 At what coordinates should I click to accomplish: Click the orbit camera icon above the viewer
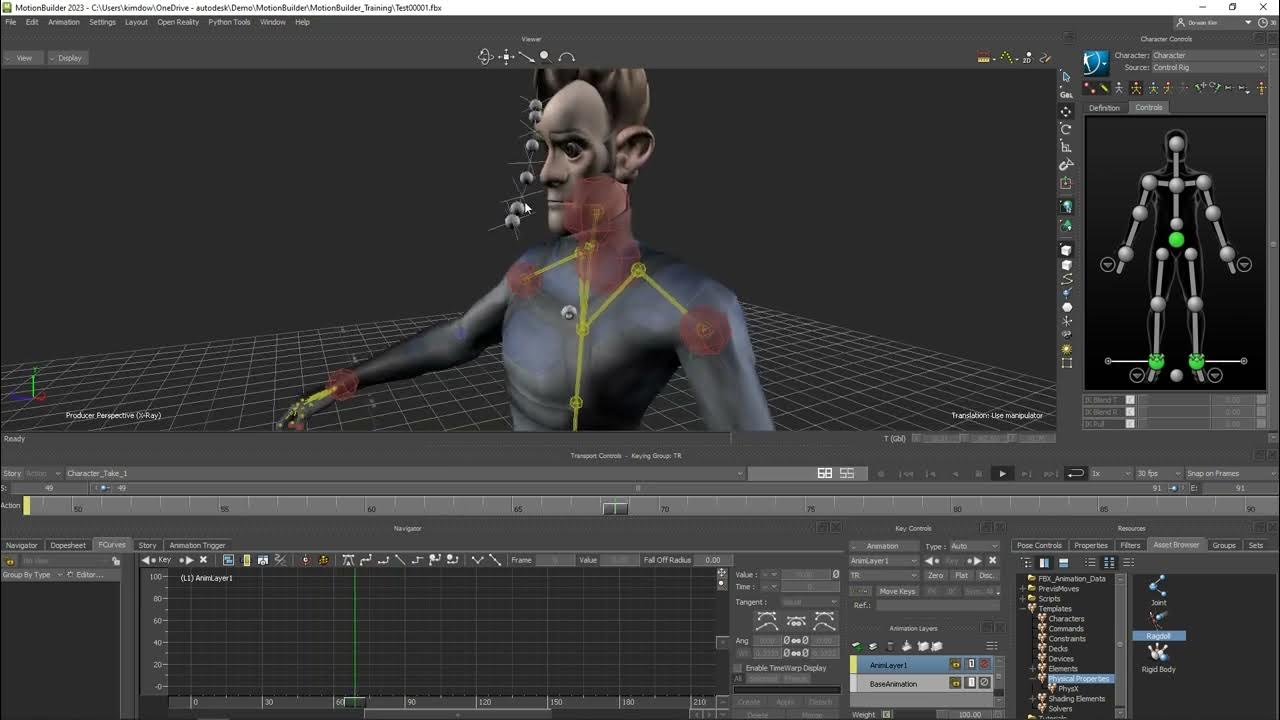click(486, 57)
